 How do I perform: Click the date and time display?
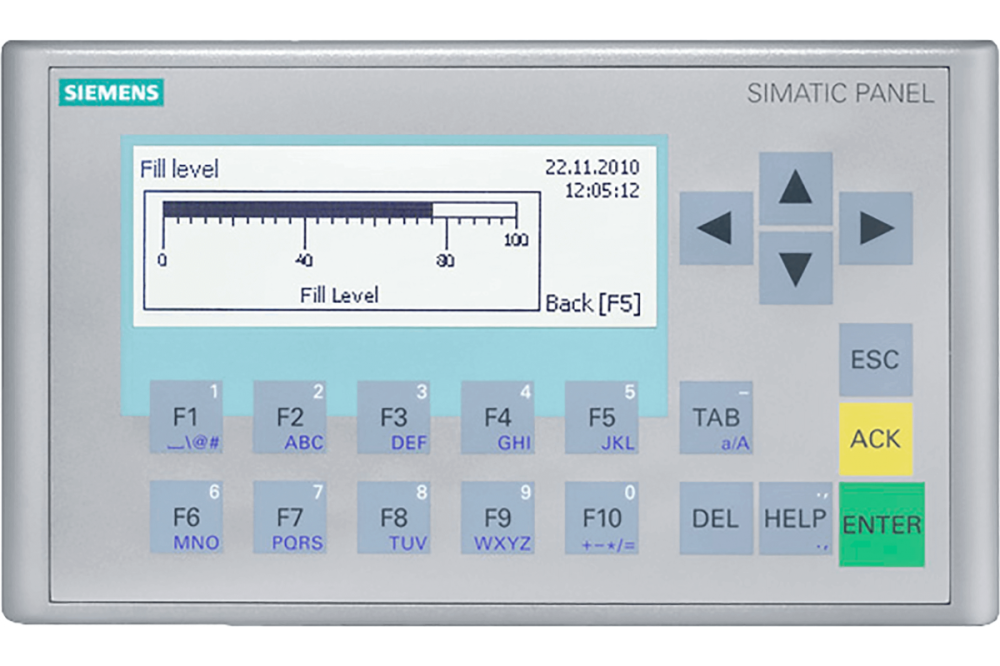tap(591, 178)
